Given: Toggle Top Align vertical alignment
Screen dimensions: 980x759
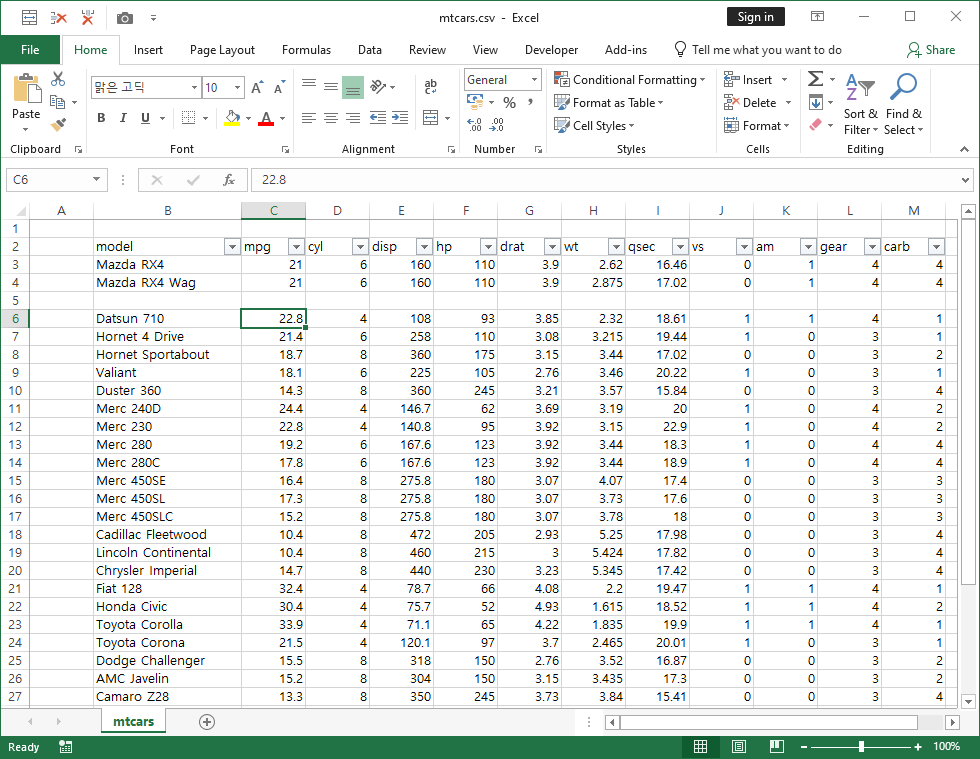Looking at the screenshot, I should pyautogui.click(x=308, y=86).
